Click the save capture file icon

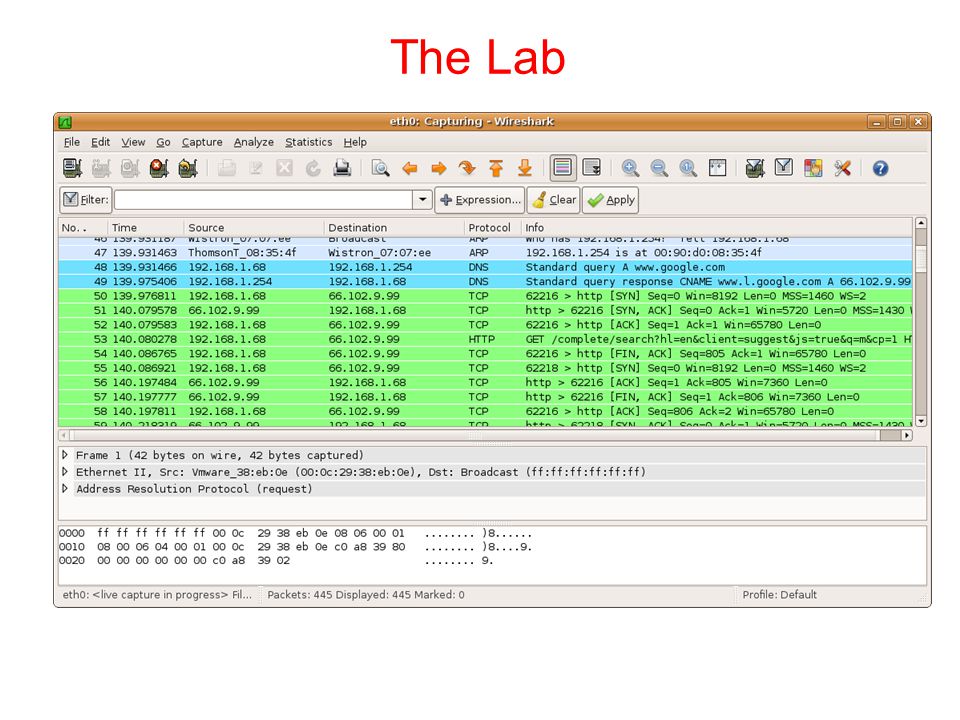255,168
